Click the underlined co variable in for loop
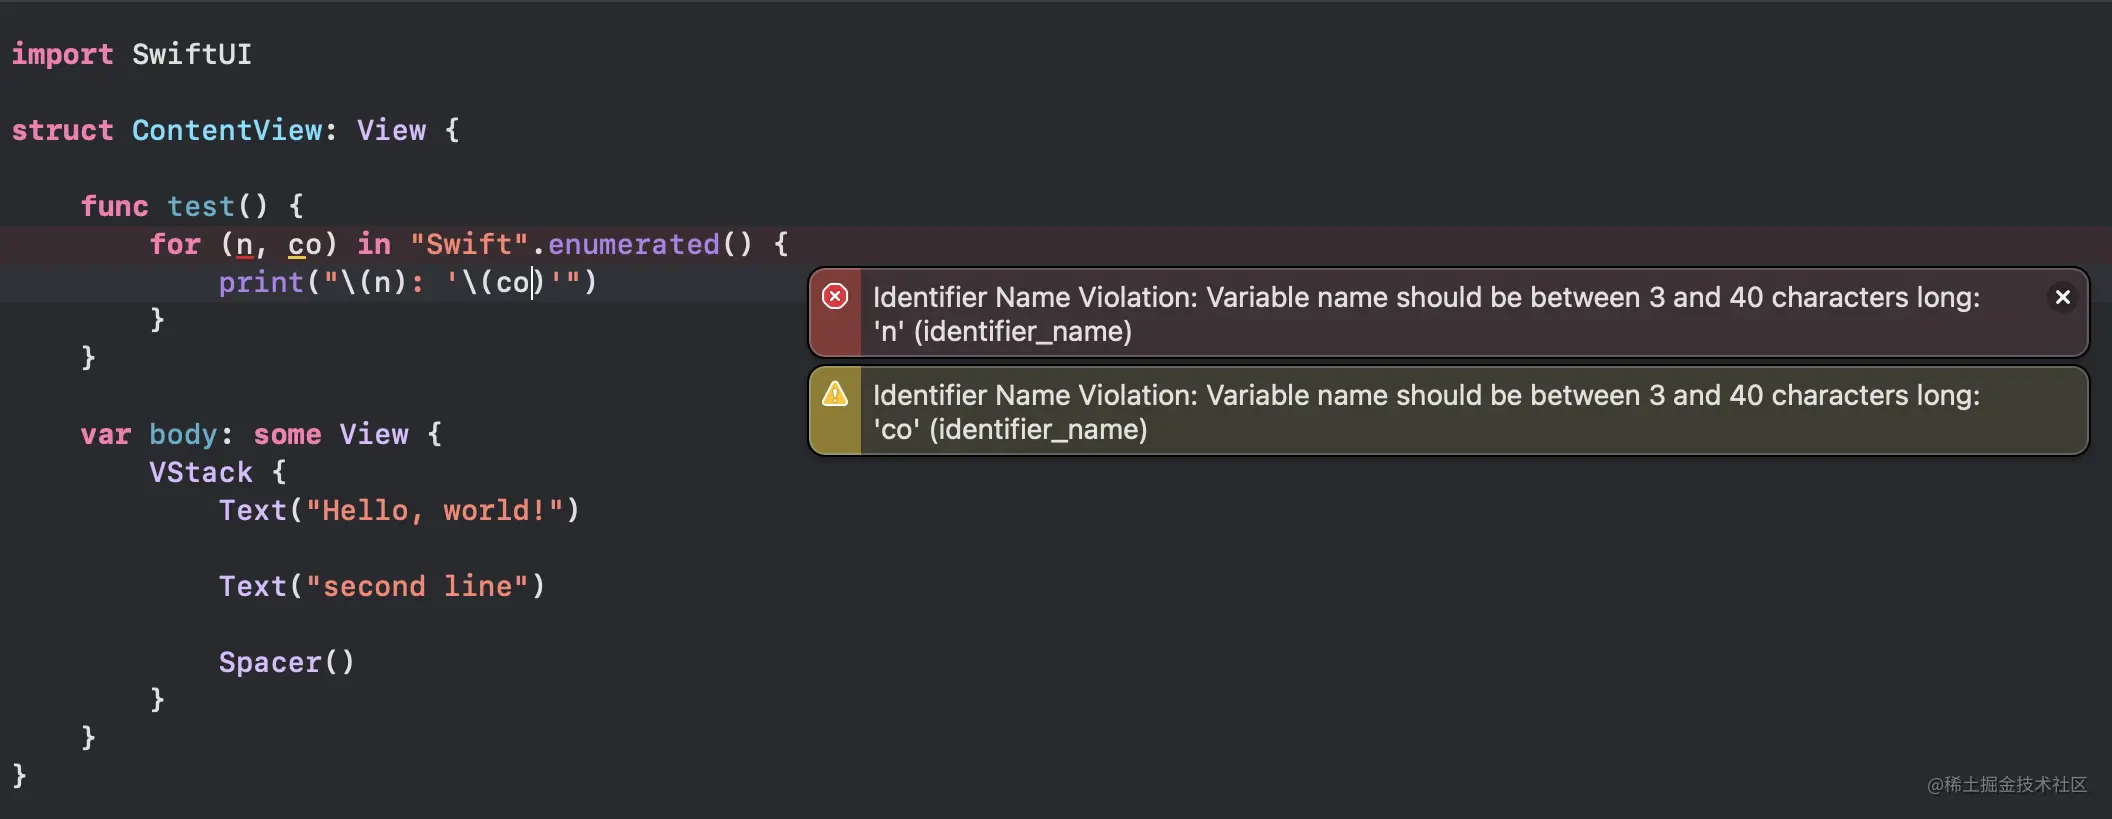The height and width of the screenshot is (819, 2112). [x=304, y=245]
